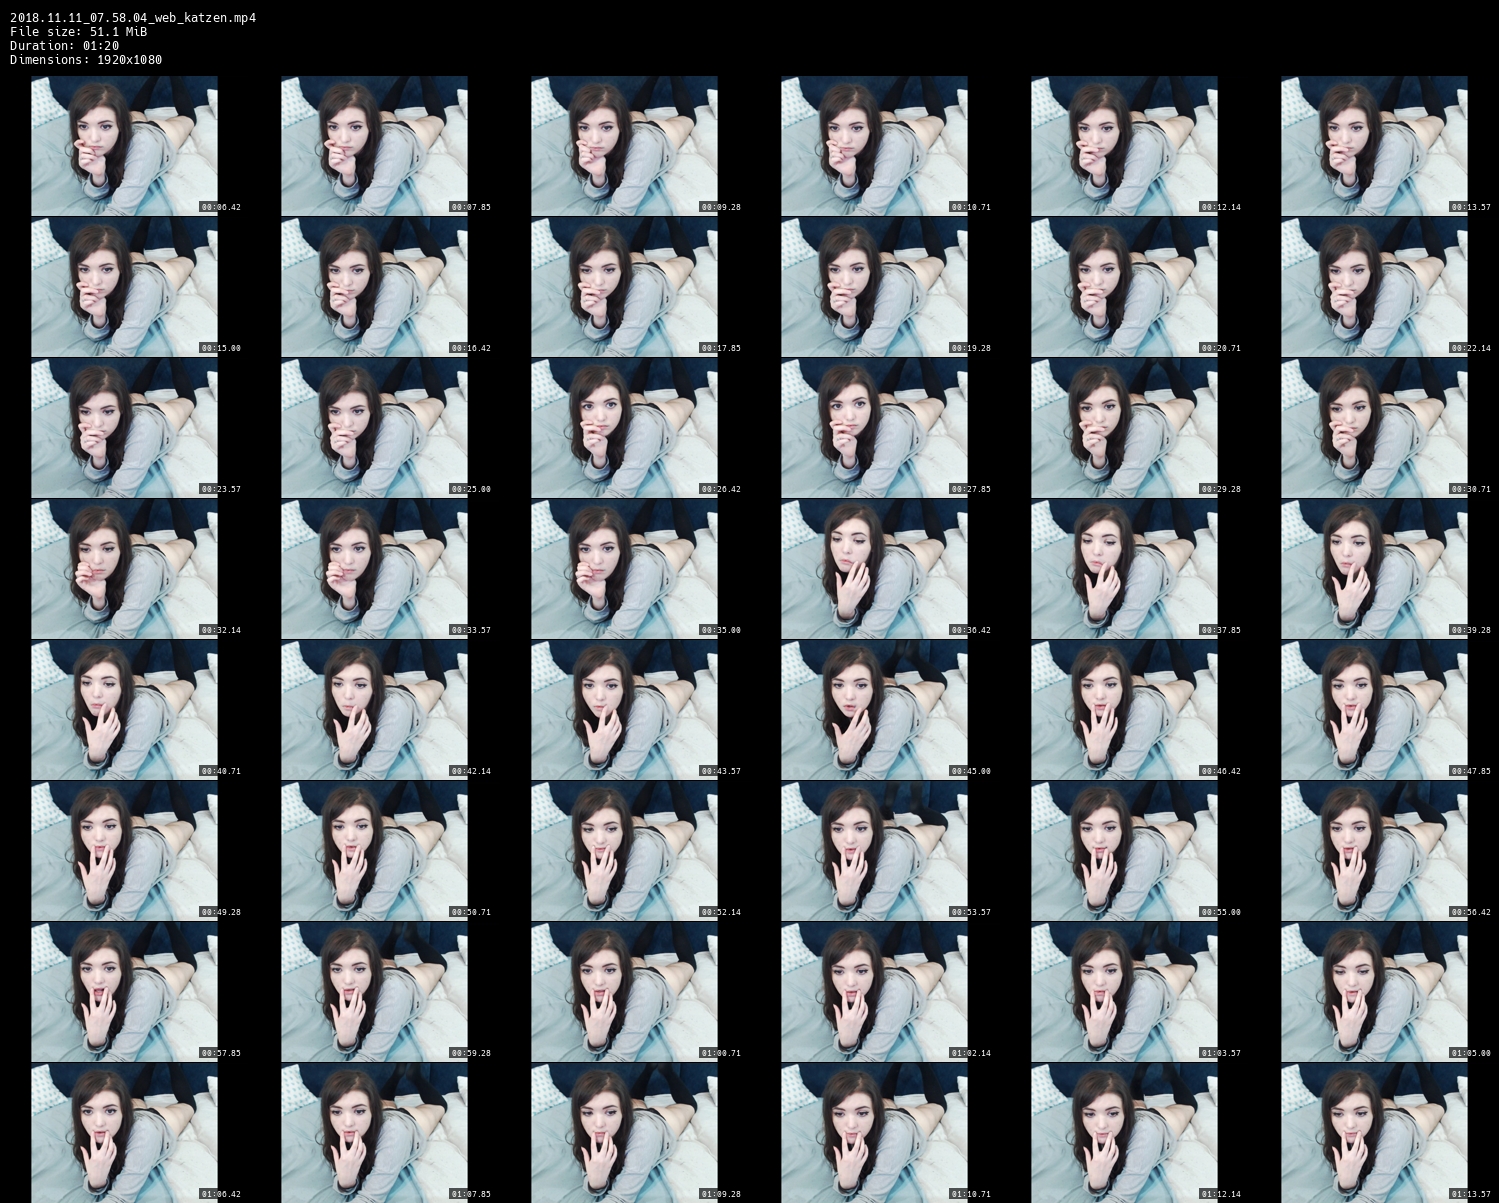The image size is (1499, 1203).
Task: Click the 'File size: 51.1 MiB' line
Action: coord(79,31)
